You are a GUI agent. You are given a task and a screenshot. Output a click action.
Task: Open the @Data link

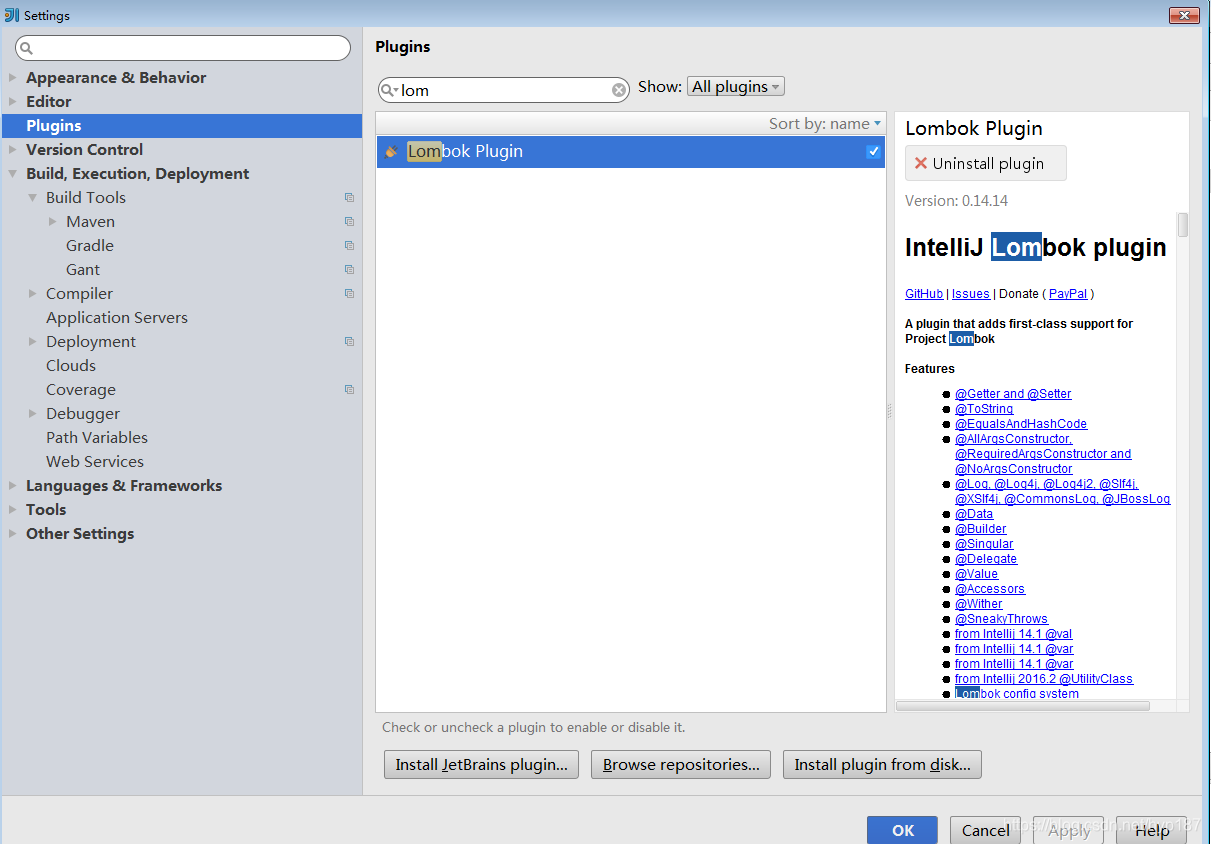click(974, 514)
